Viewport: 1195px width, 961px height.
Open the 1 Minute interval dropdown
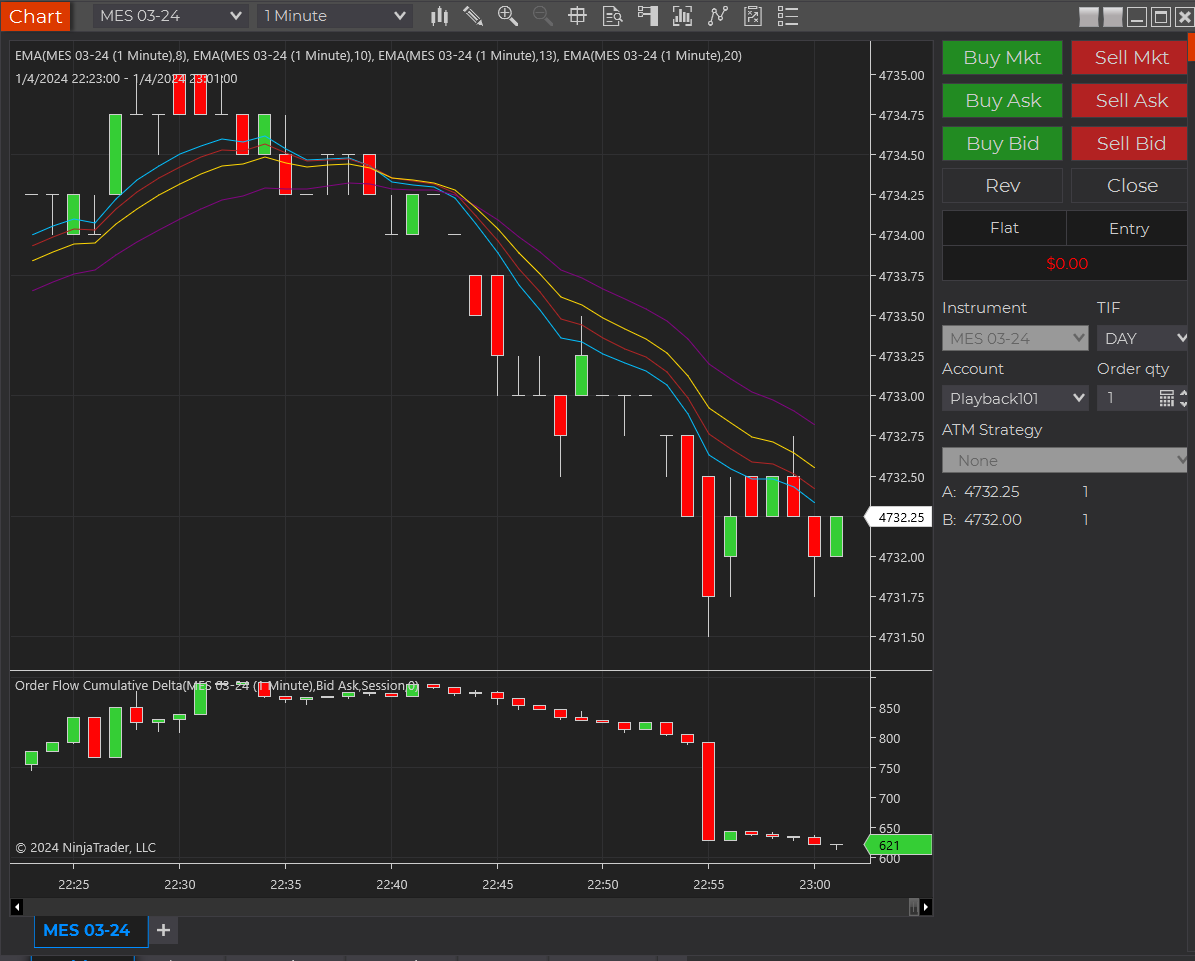335,16
